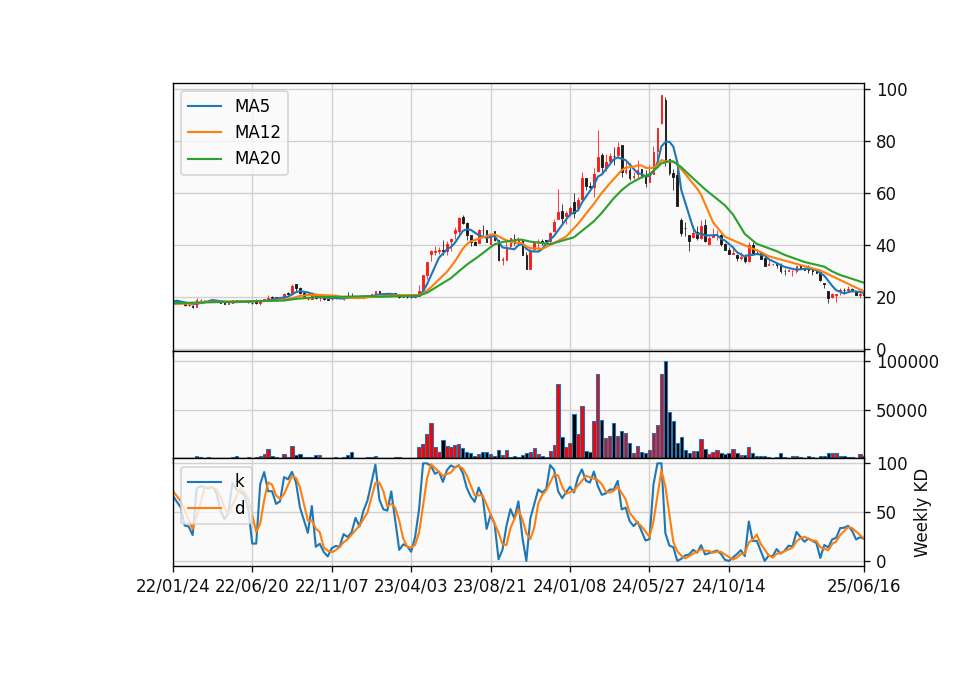This screenshot has width=960, height=690.
Task: Click the 25/06/16 date axis label
Action: coord(864,586)
